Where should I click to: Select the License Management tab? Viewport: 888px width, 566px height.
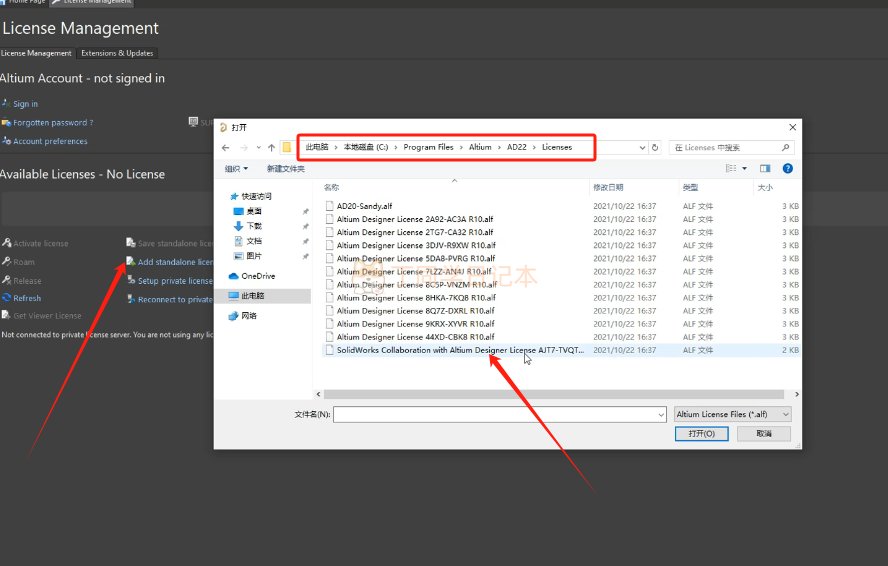(x=37, y=53)
